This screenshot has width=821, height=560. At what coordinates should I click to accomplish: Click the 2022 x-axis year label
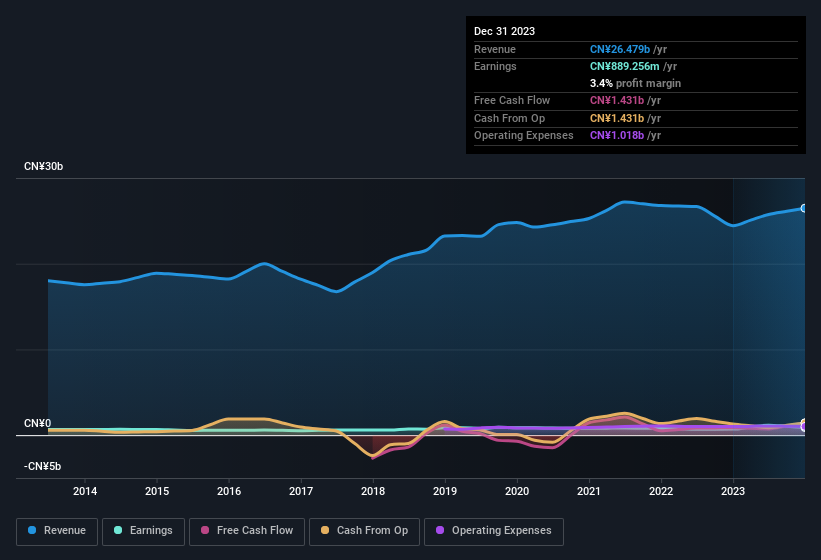[661, 491]
